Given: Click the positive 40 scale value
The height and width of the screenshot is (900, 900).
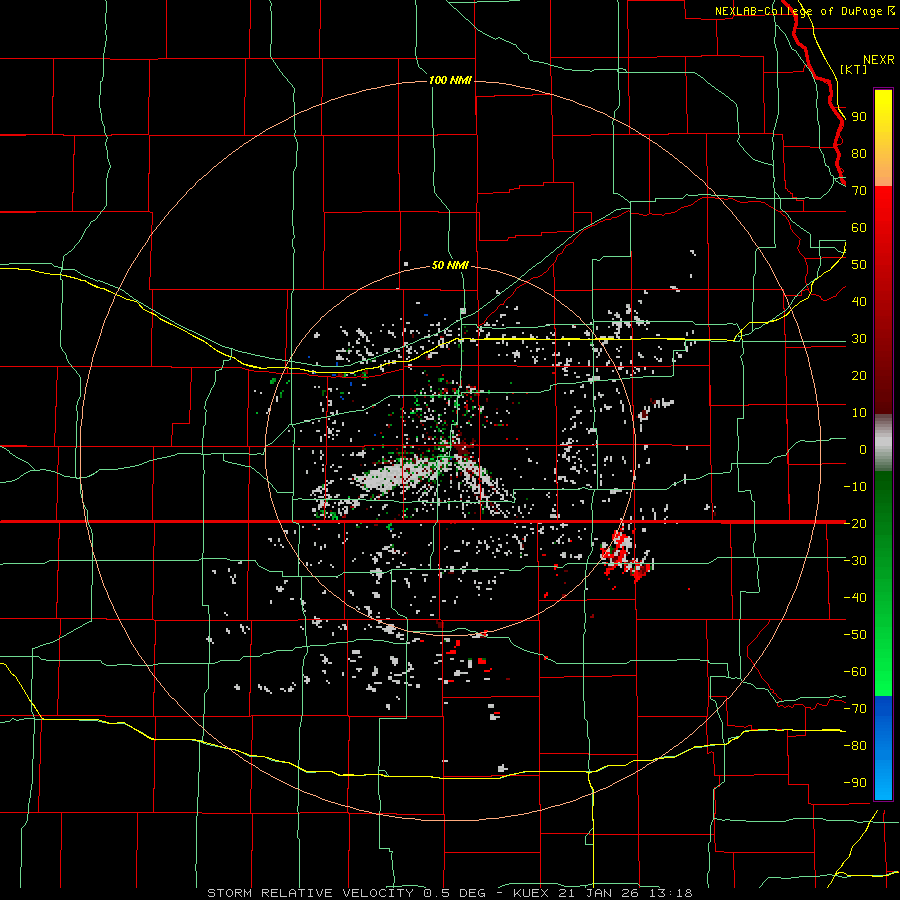Looking at the screenshot, I should pyautogui.click(x=859, y=301).
